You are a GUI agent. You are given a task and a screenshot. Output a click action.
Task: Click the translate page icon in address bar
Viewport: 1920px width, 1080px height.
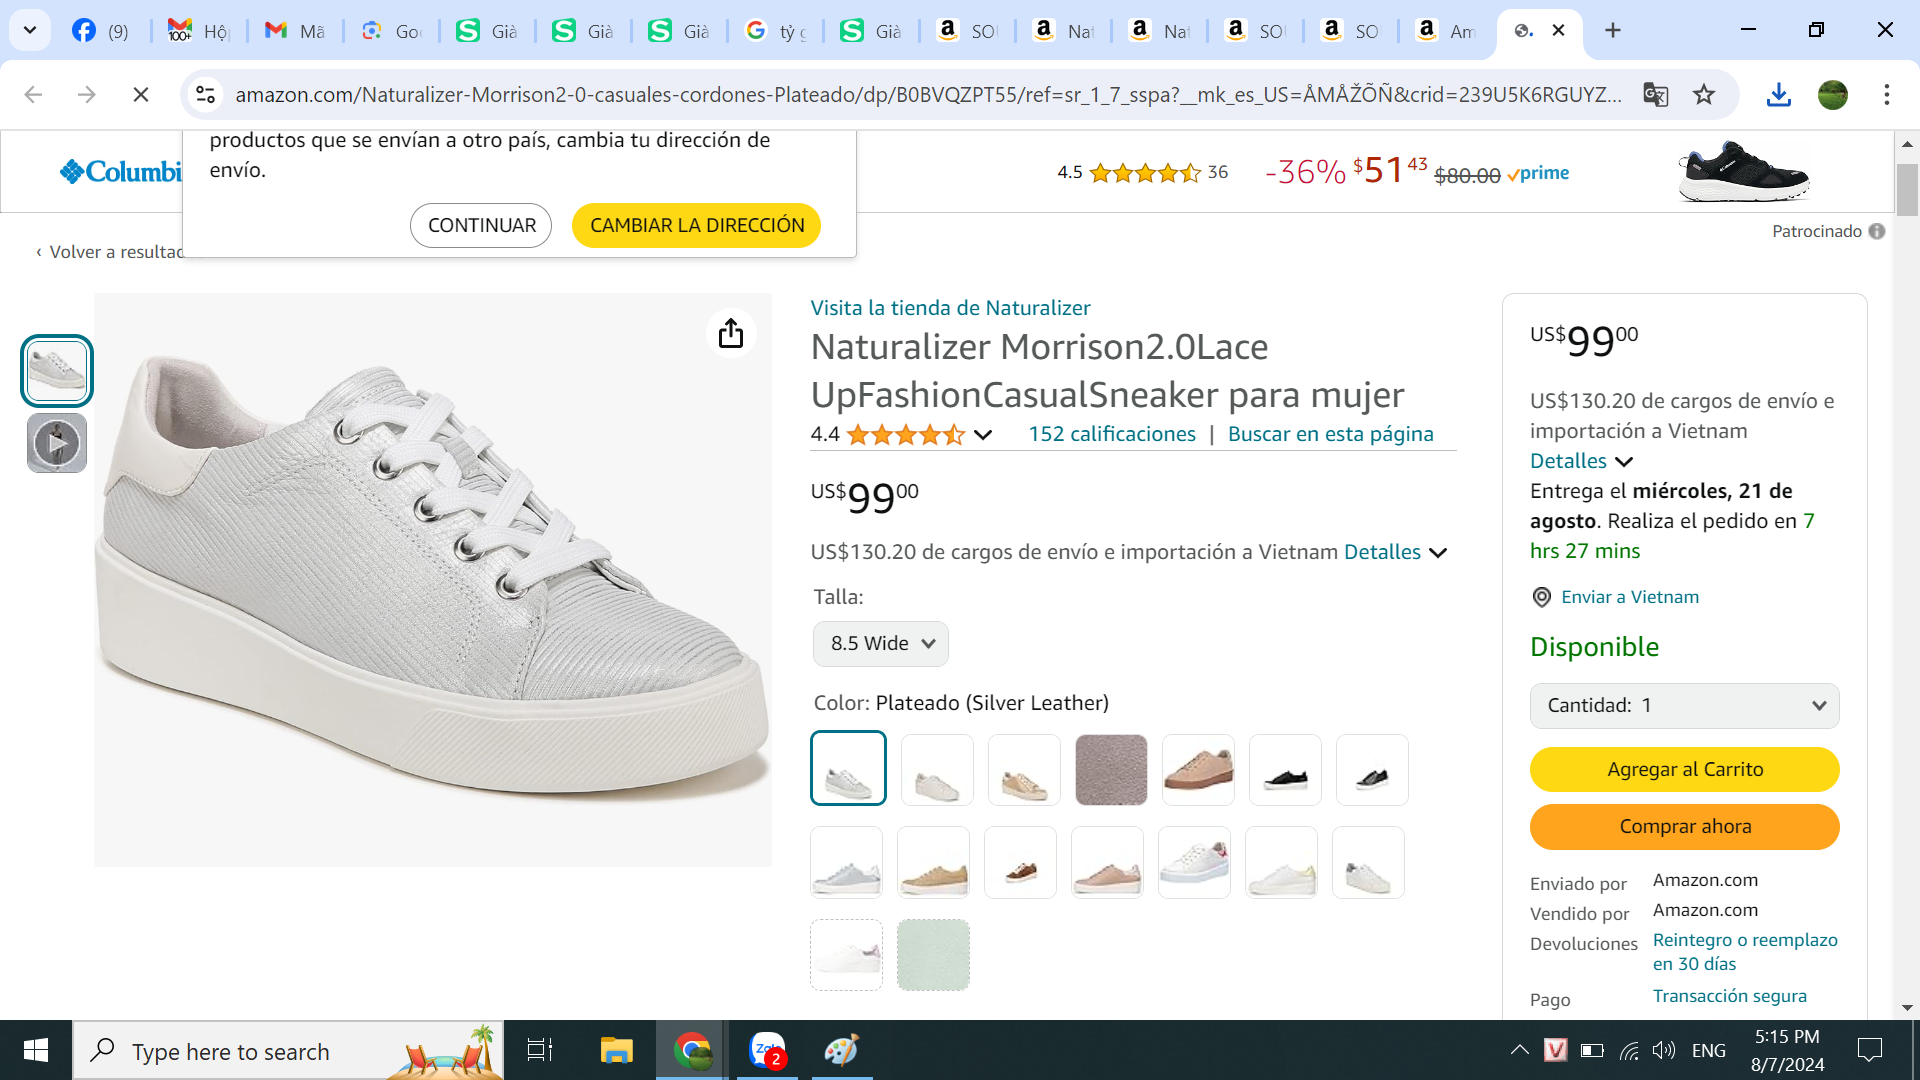pos(1655,95)
